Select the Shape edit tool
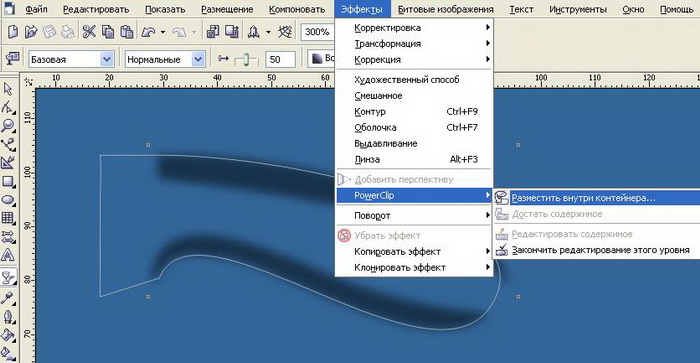 point(8,107)
